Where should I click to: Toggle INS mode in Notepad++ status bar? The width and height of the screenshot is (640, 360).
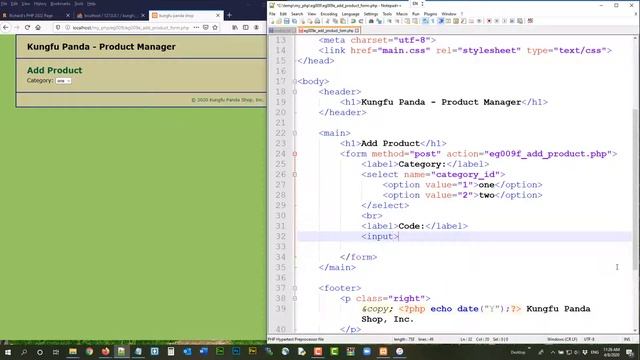tap(627, 339)
